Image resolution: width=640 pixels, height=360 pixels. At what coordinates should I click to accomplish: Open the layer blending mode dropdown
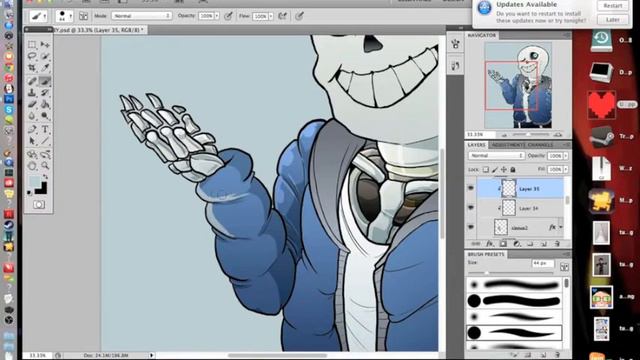496,156
